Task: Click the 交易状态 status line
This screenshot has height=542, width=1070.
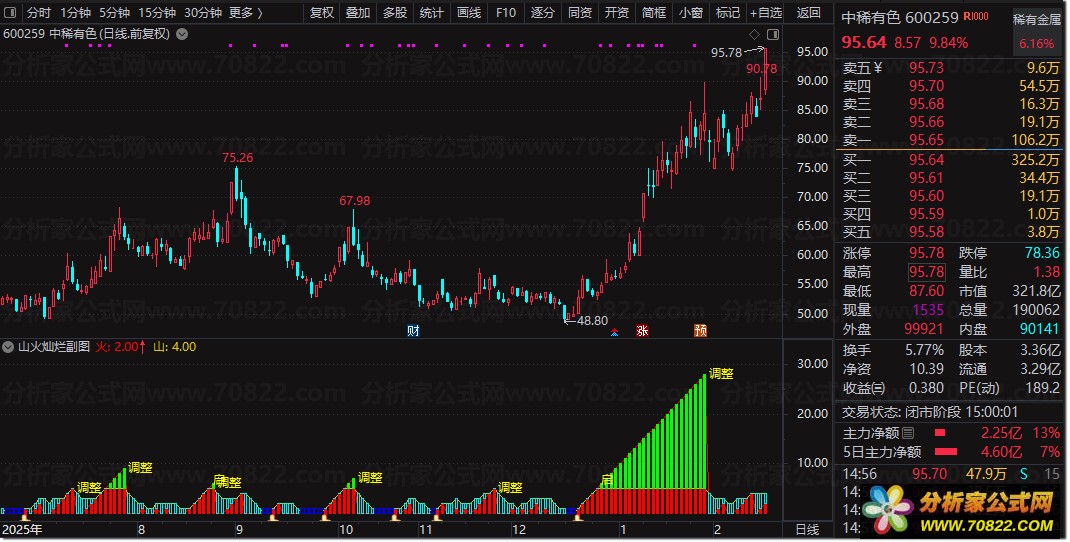Action: click(929, 412)
